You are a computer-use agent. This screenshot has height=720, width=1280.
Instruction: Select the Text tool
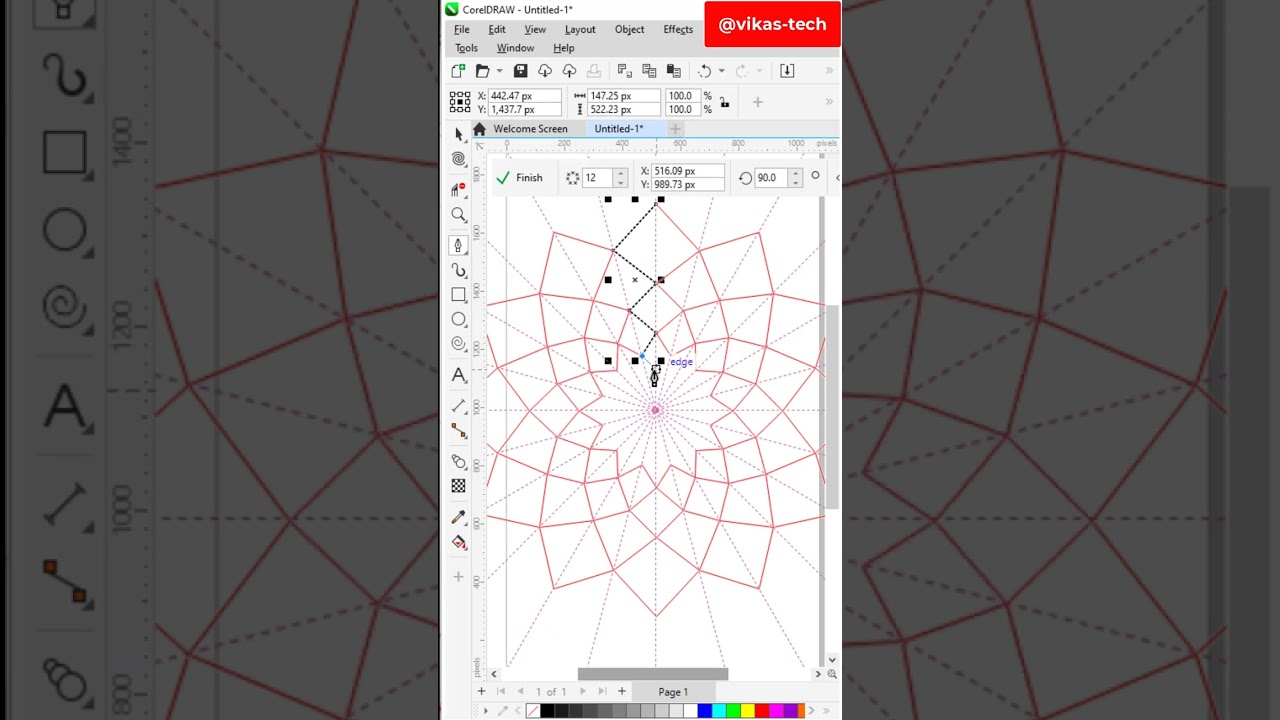click(x=459, y=376)
